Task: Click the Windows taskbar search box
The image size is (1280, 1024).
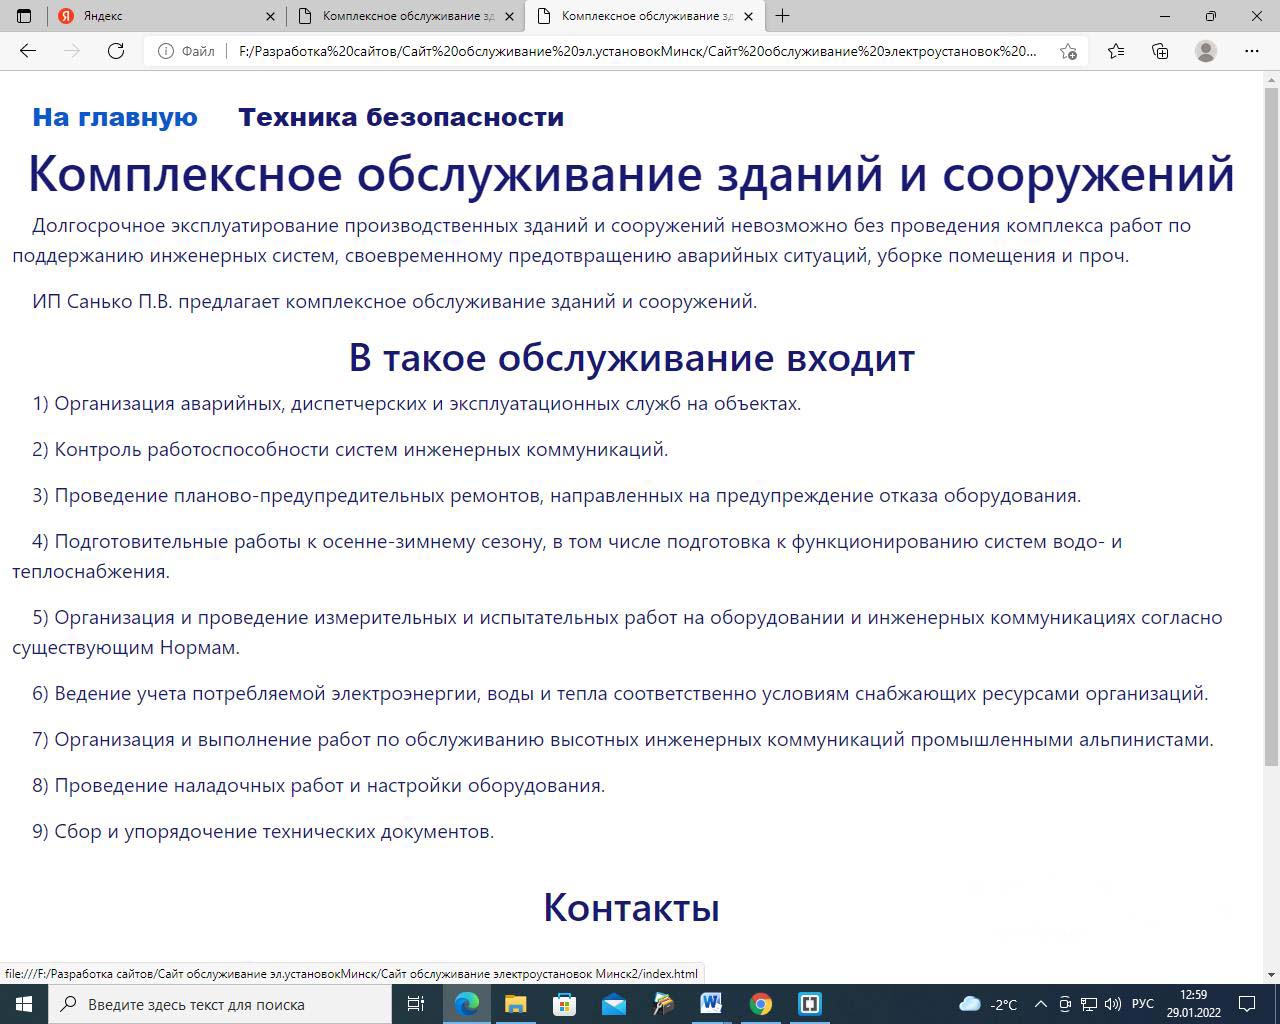Action: [x=220, y=1004]
